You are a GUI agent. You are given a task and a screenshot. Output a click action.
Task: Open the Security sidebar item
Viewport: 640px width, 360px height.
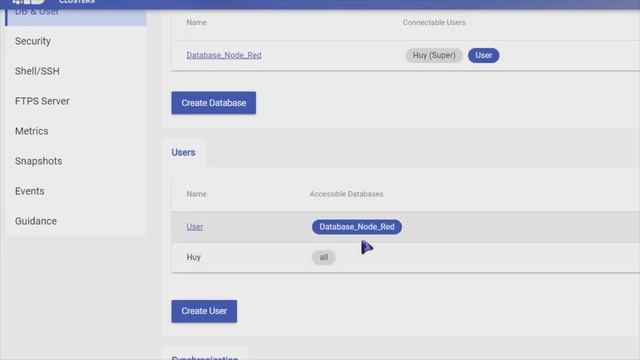point(33,41)
